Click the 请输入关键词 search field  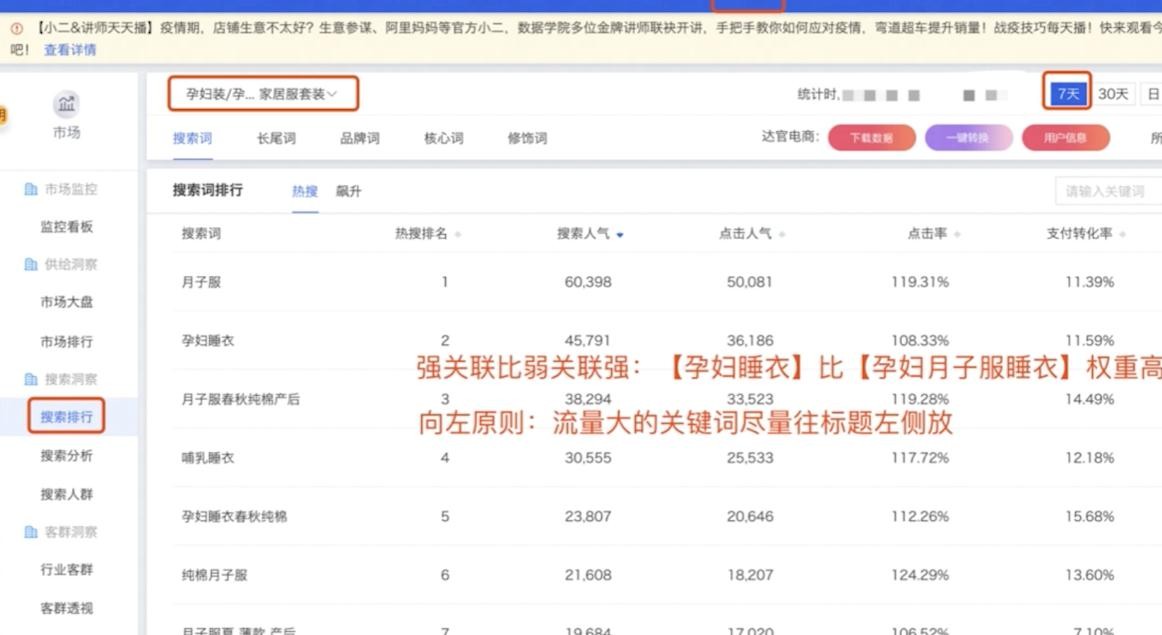pos(1105,189)
